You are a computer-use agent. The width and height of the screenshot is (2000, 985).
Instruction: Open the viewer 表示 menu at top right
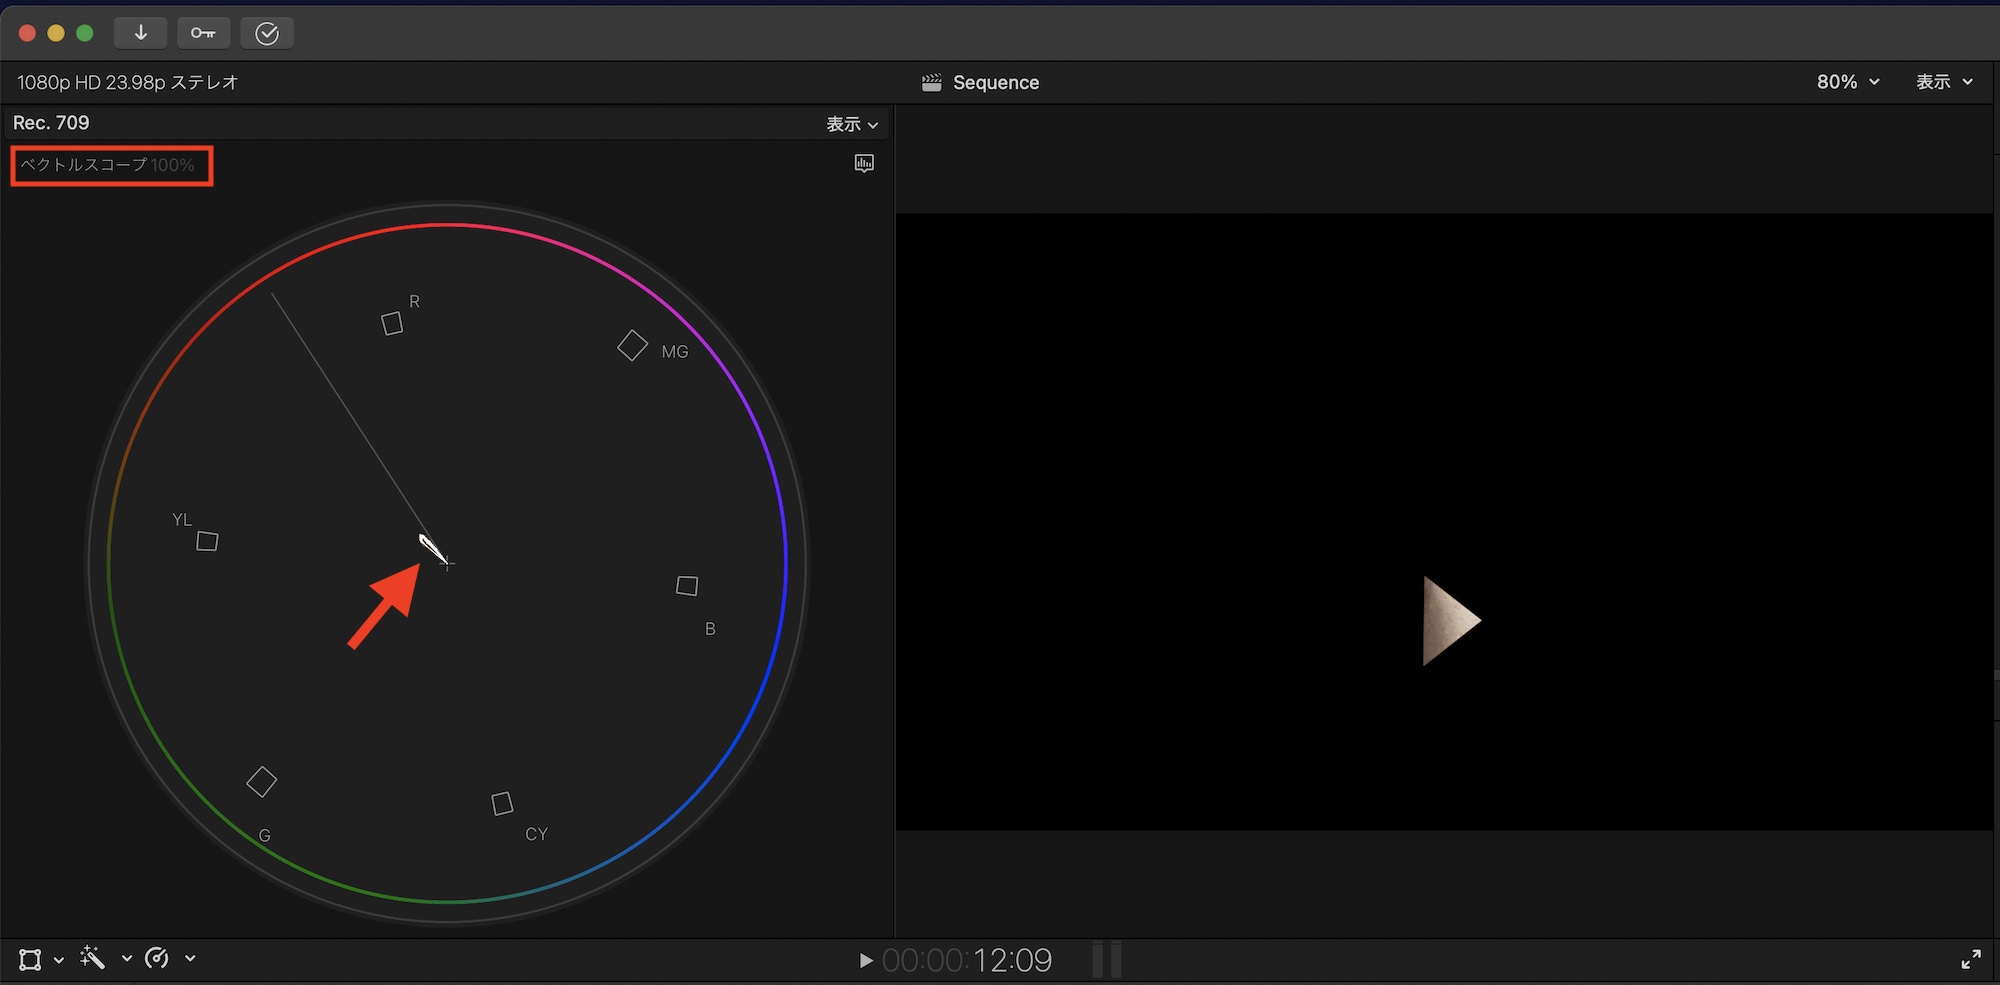pyautogui.click(x=1944, y=82)
